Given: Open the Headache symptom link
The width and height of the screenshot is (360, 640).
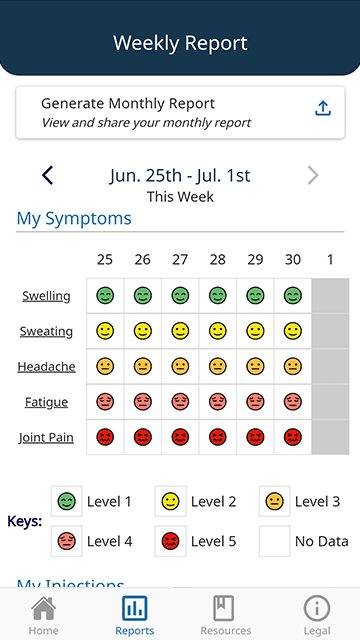Looking at the screenshot, I should coord(46,367).
